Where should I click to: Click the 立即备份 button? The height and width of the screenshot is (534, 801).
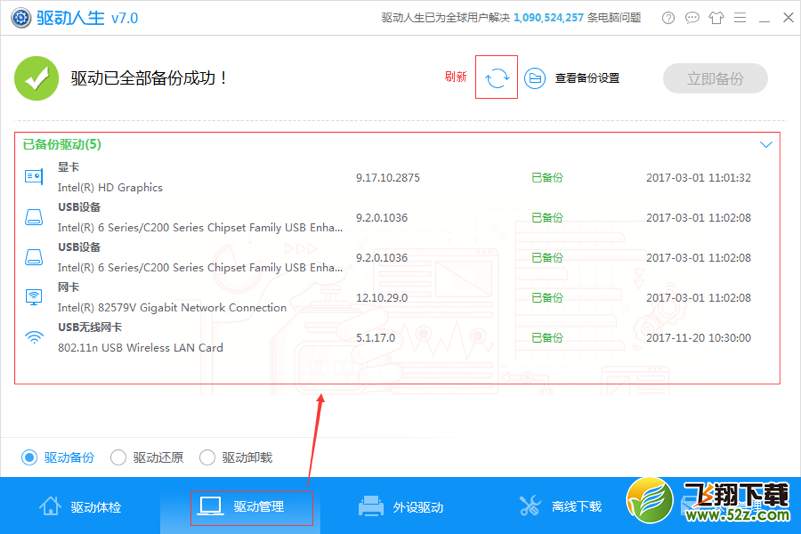[715, 79]
